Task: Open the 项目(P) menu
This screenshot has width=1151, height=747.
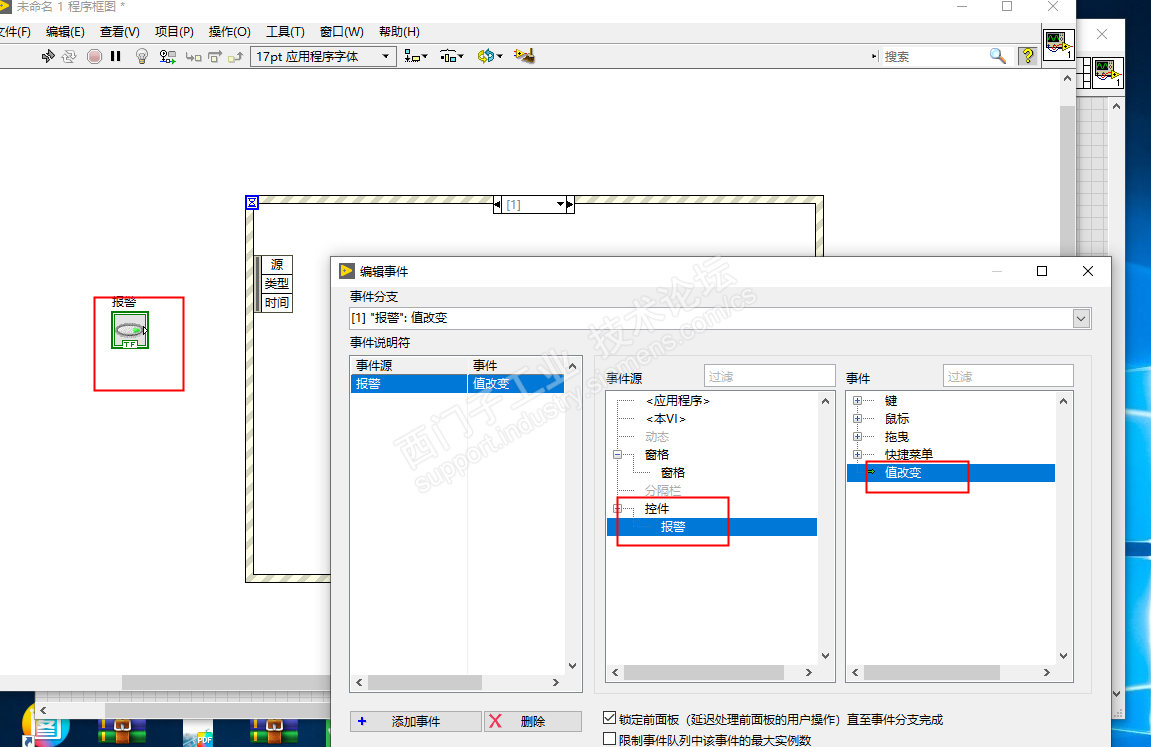Action: click(x=174, y=32)
